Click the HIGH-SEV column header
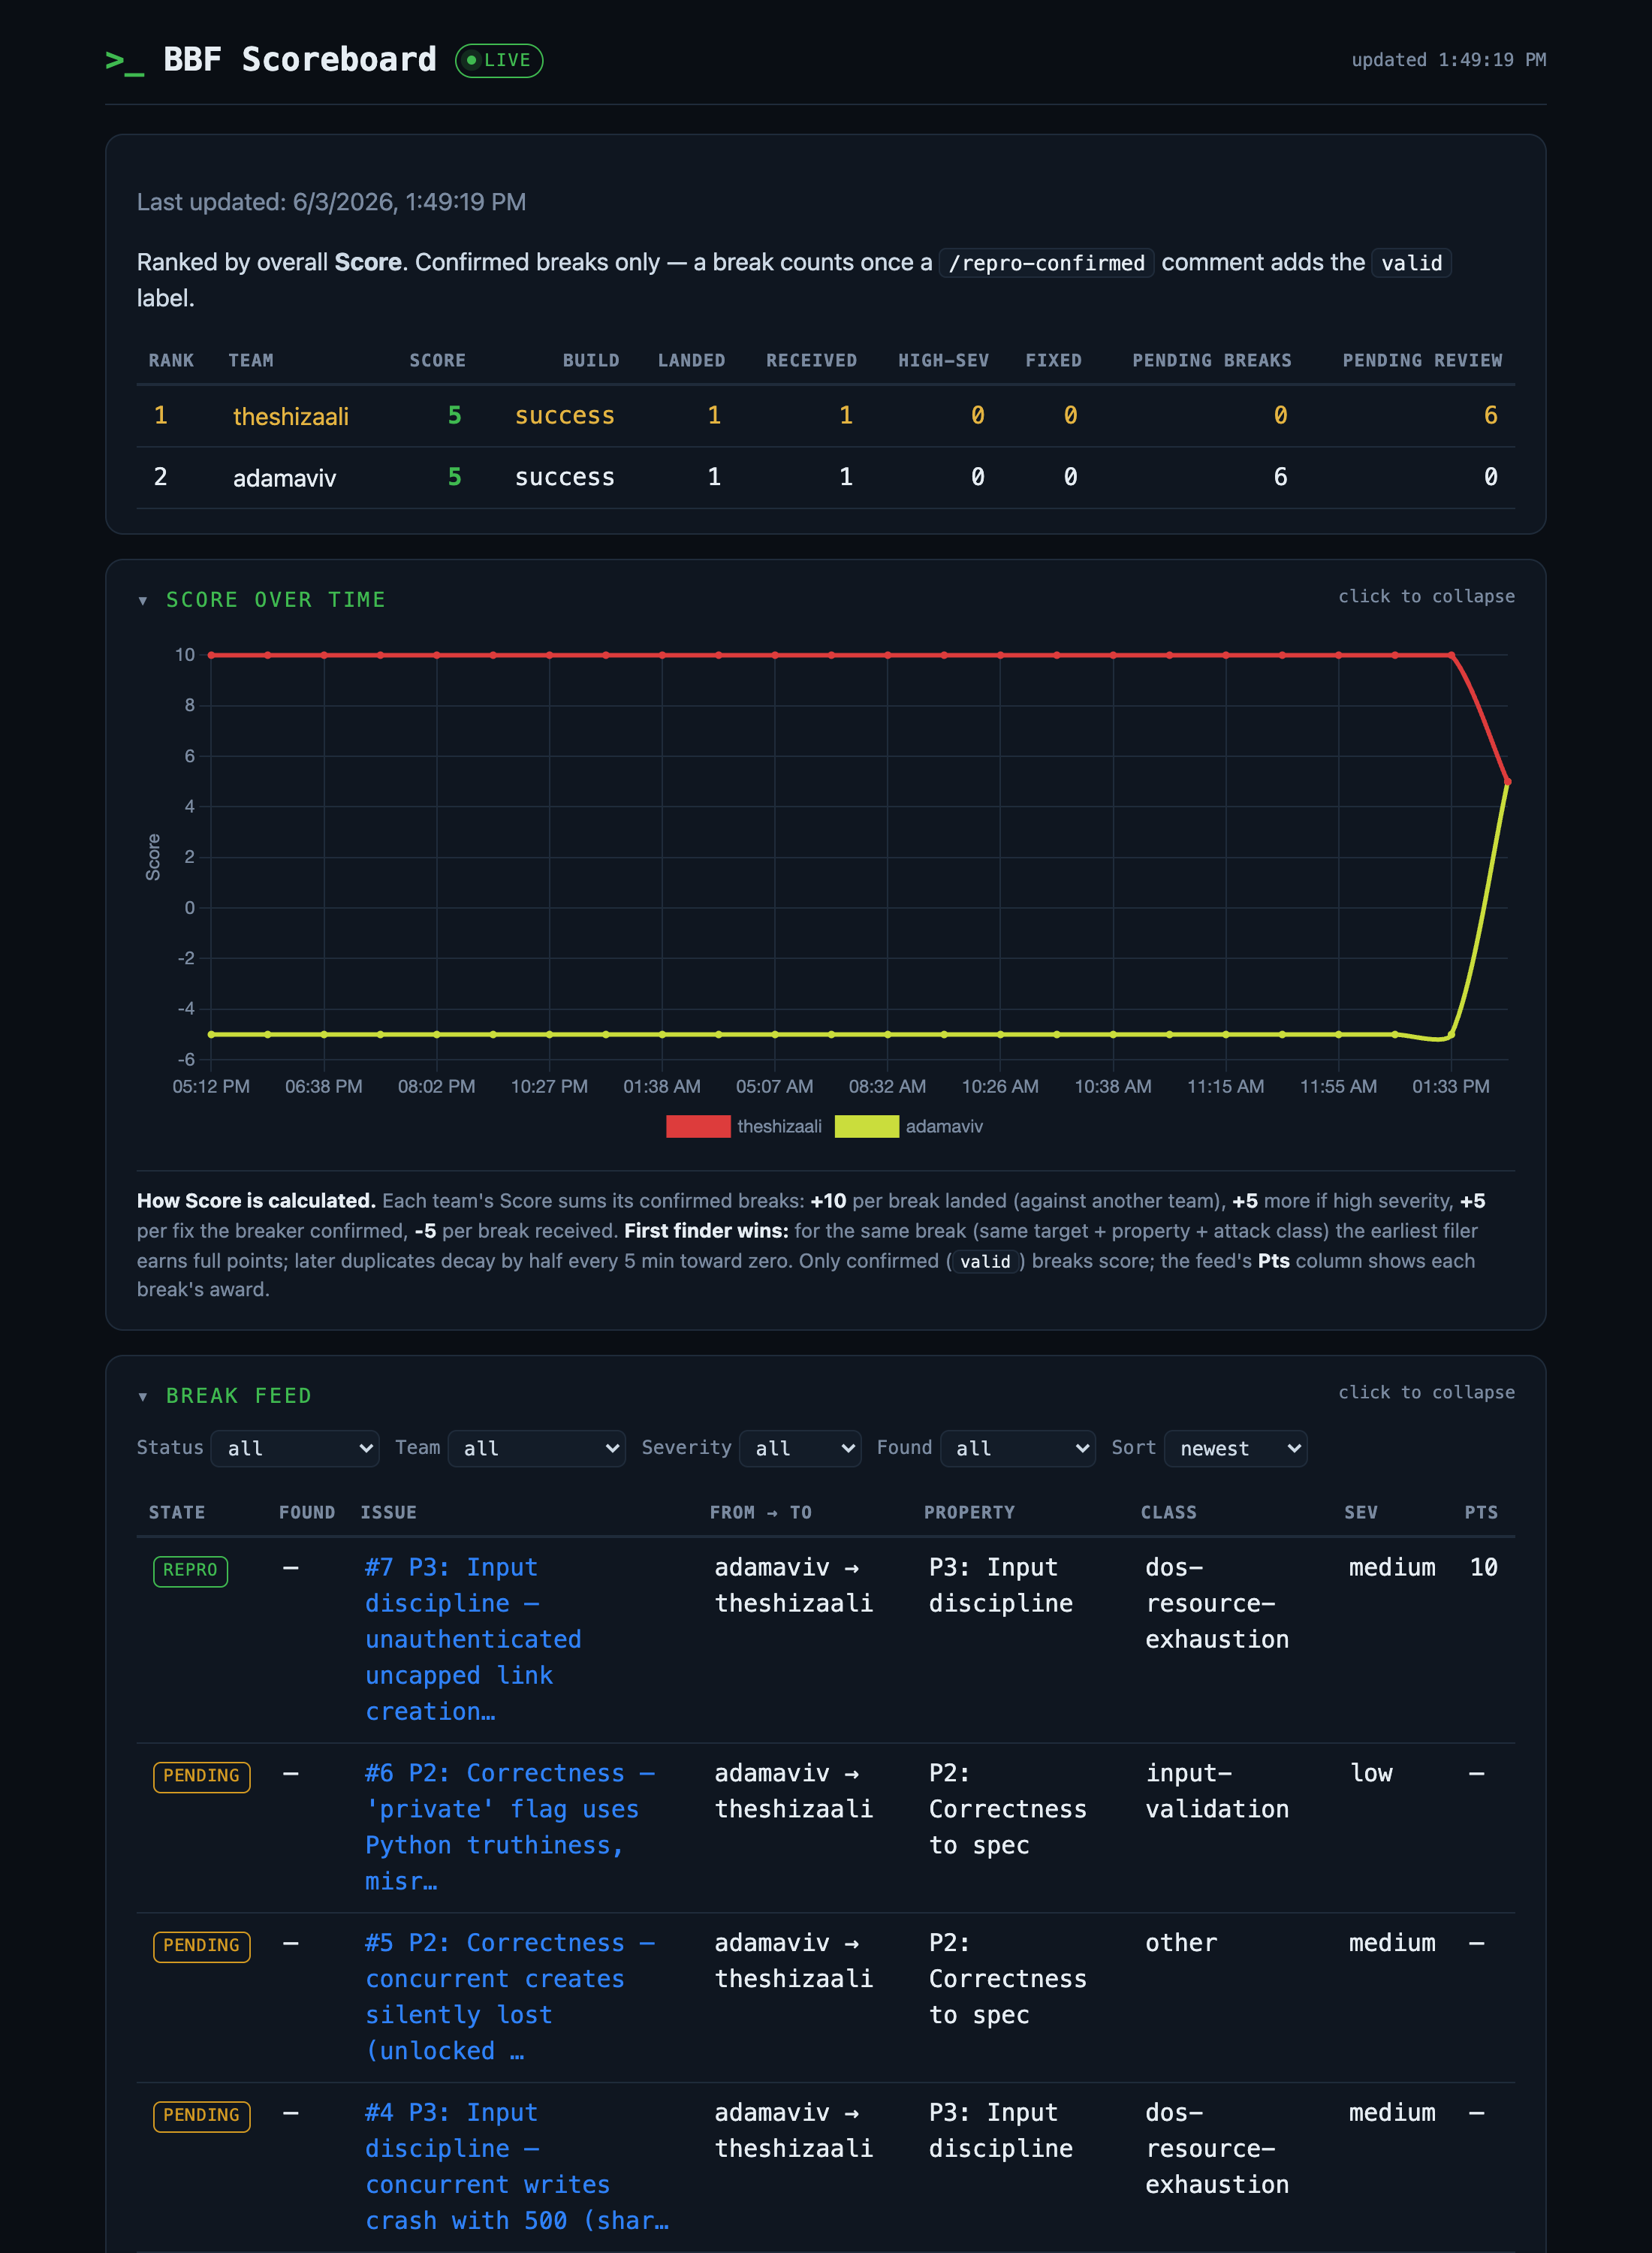This screenshot has height=2253, width=1652. [x=943, y=360]
